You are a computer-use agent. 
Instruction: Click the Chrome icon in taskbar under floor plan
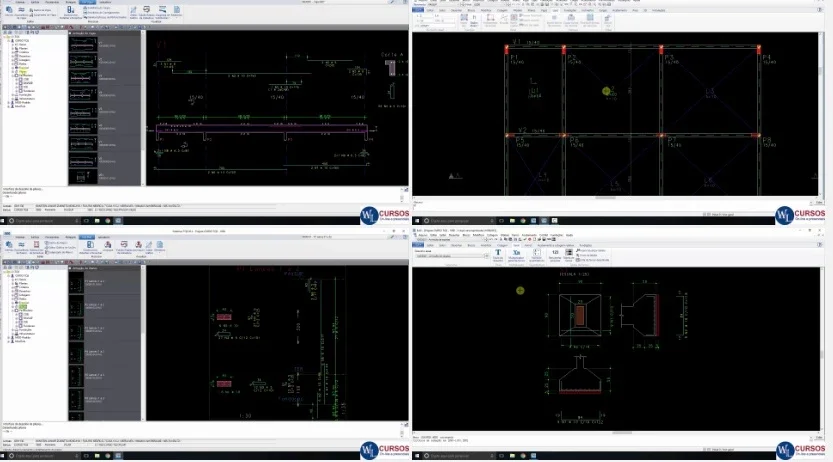[523, 220]
